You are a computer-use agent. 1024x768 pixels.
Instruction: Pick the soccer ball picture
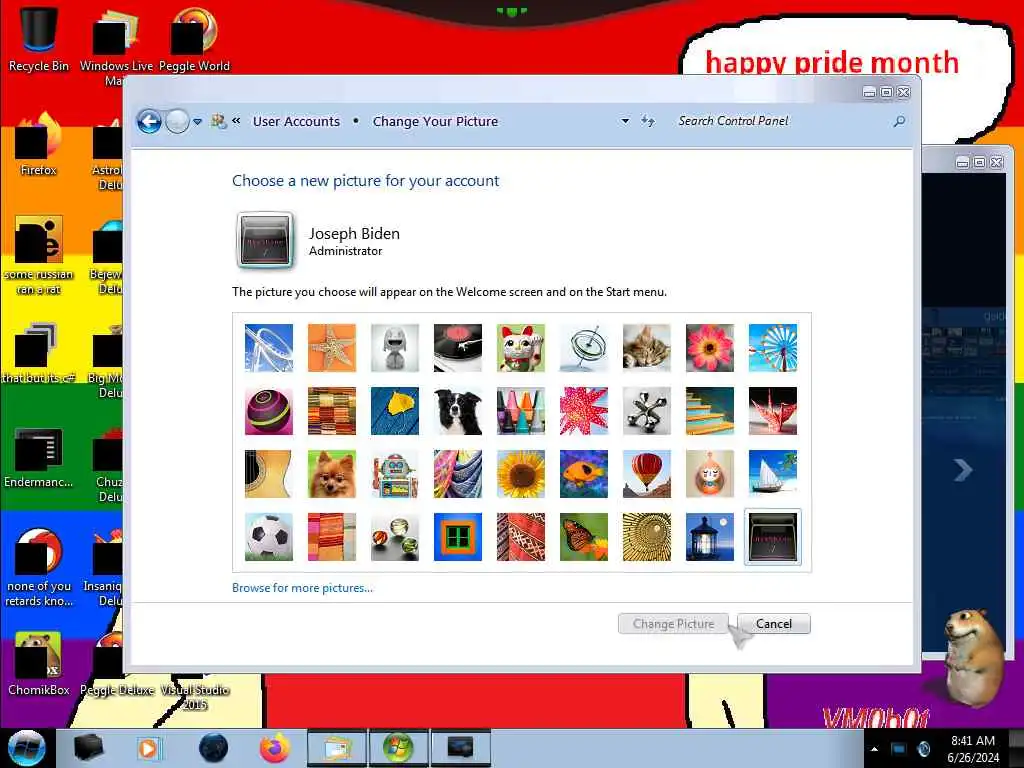pos(269,537)
